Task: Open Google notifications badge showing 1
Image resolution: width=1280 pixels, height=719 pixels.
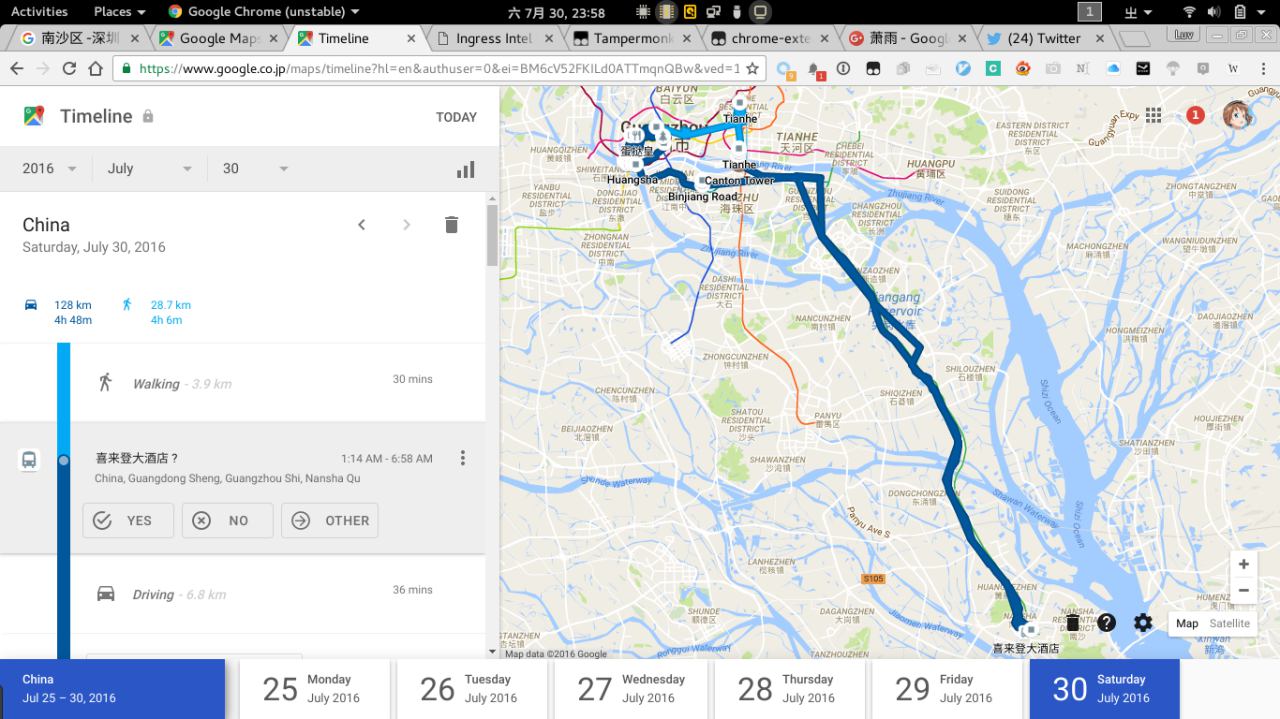Action: (x=1195, y=115)
